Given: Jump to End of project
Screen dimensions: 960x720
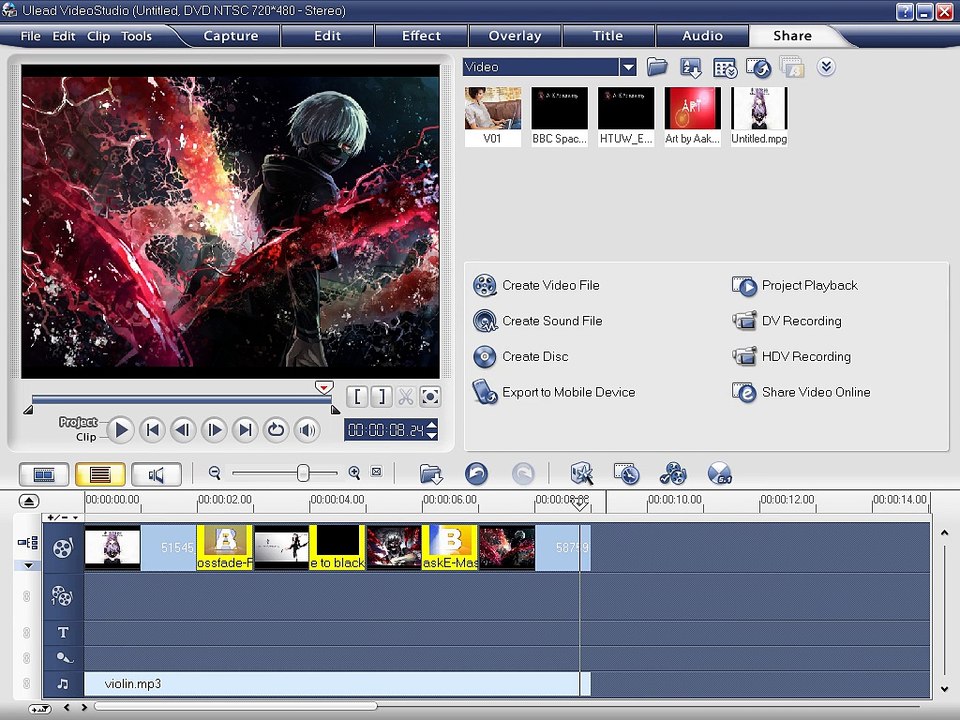Looking at the screenshot, I should (245, 430).
